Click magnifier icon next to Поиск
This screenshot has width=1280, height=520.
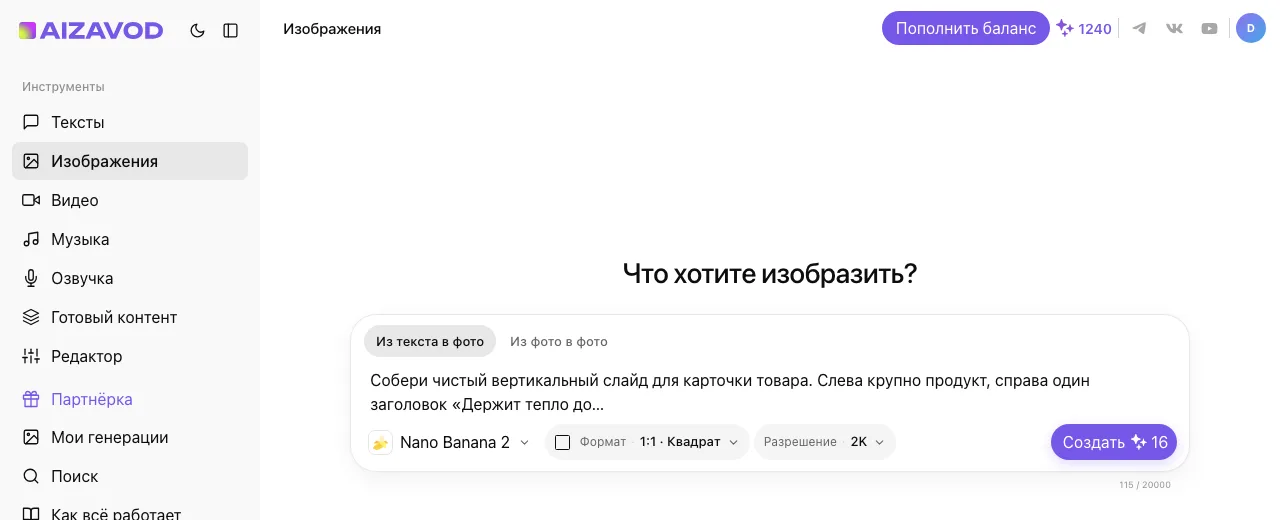31,476
